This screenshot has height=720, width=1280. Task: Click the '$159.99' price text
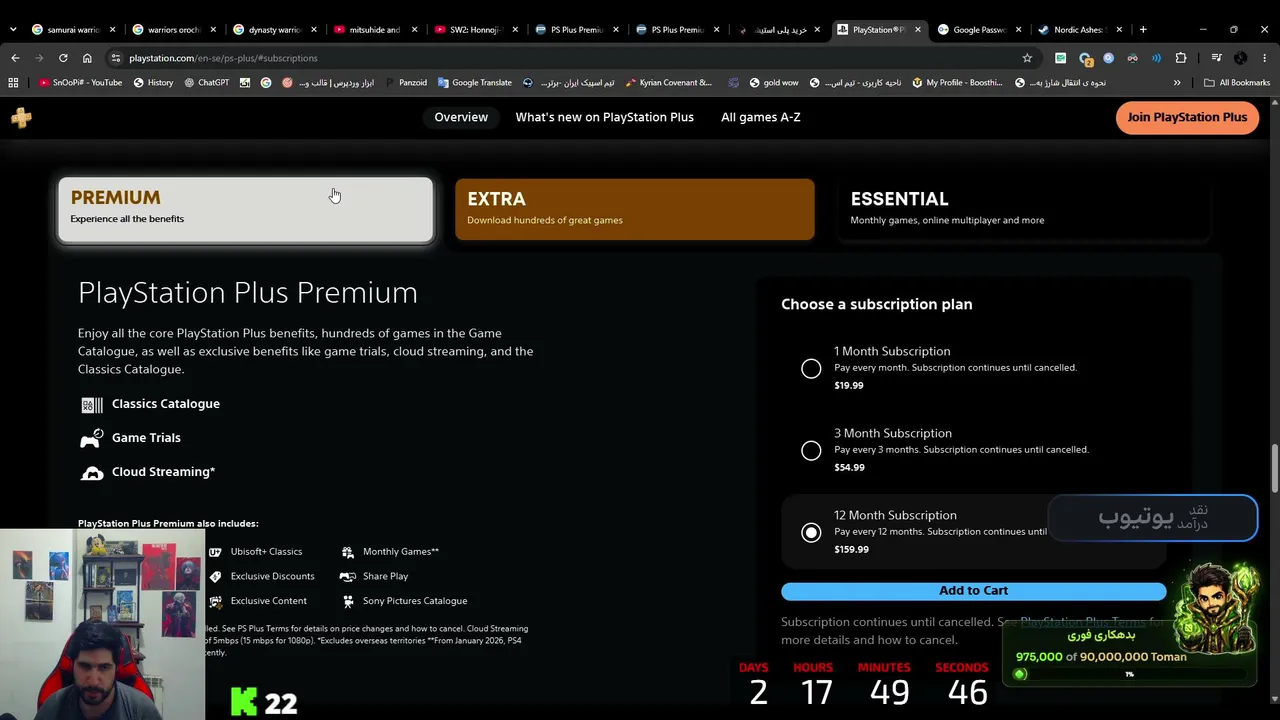point(851,550)
